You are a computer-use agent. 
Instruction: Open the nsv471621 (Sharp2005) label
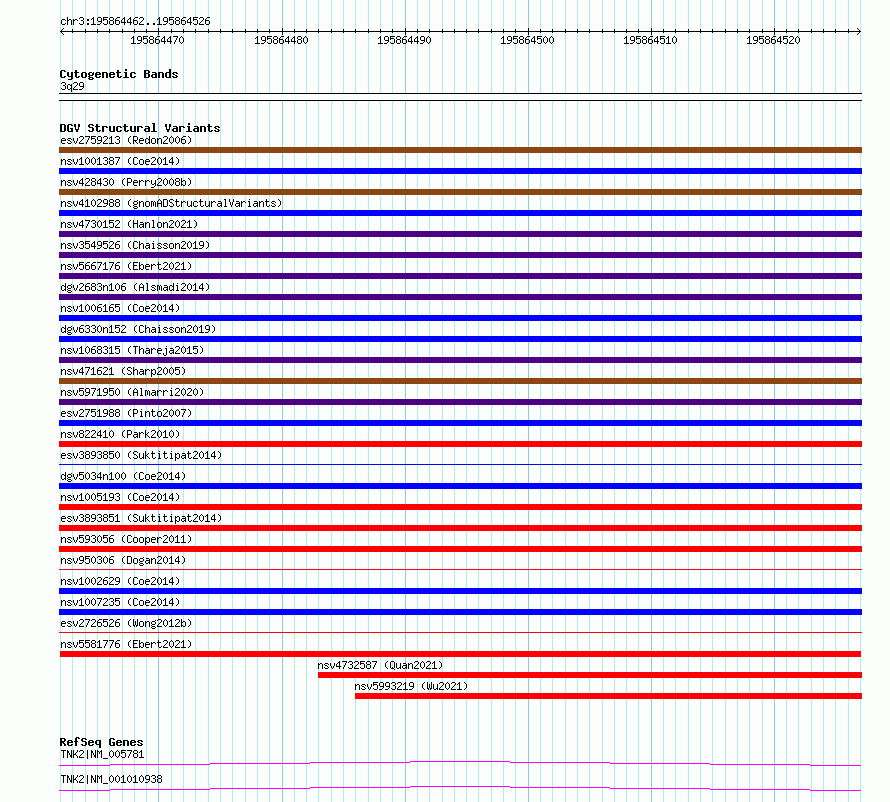[123, 371]
